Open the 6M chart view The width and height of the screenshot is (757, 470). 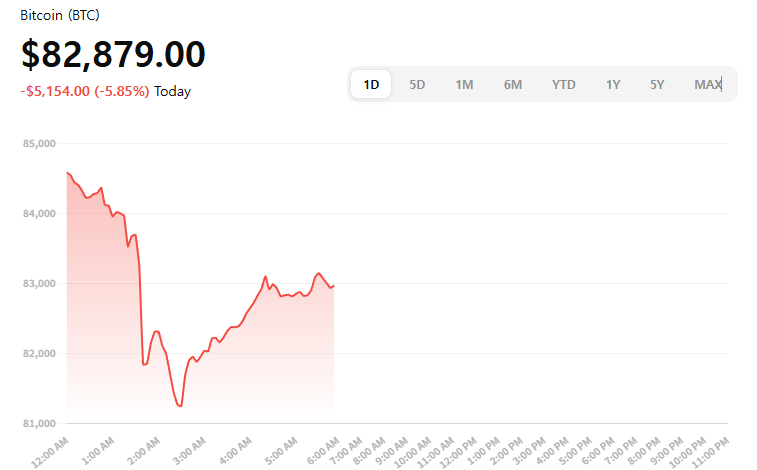point(513,85)
